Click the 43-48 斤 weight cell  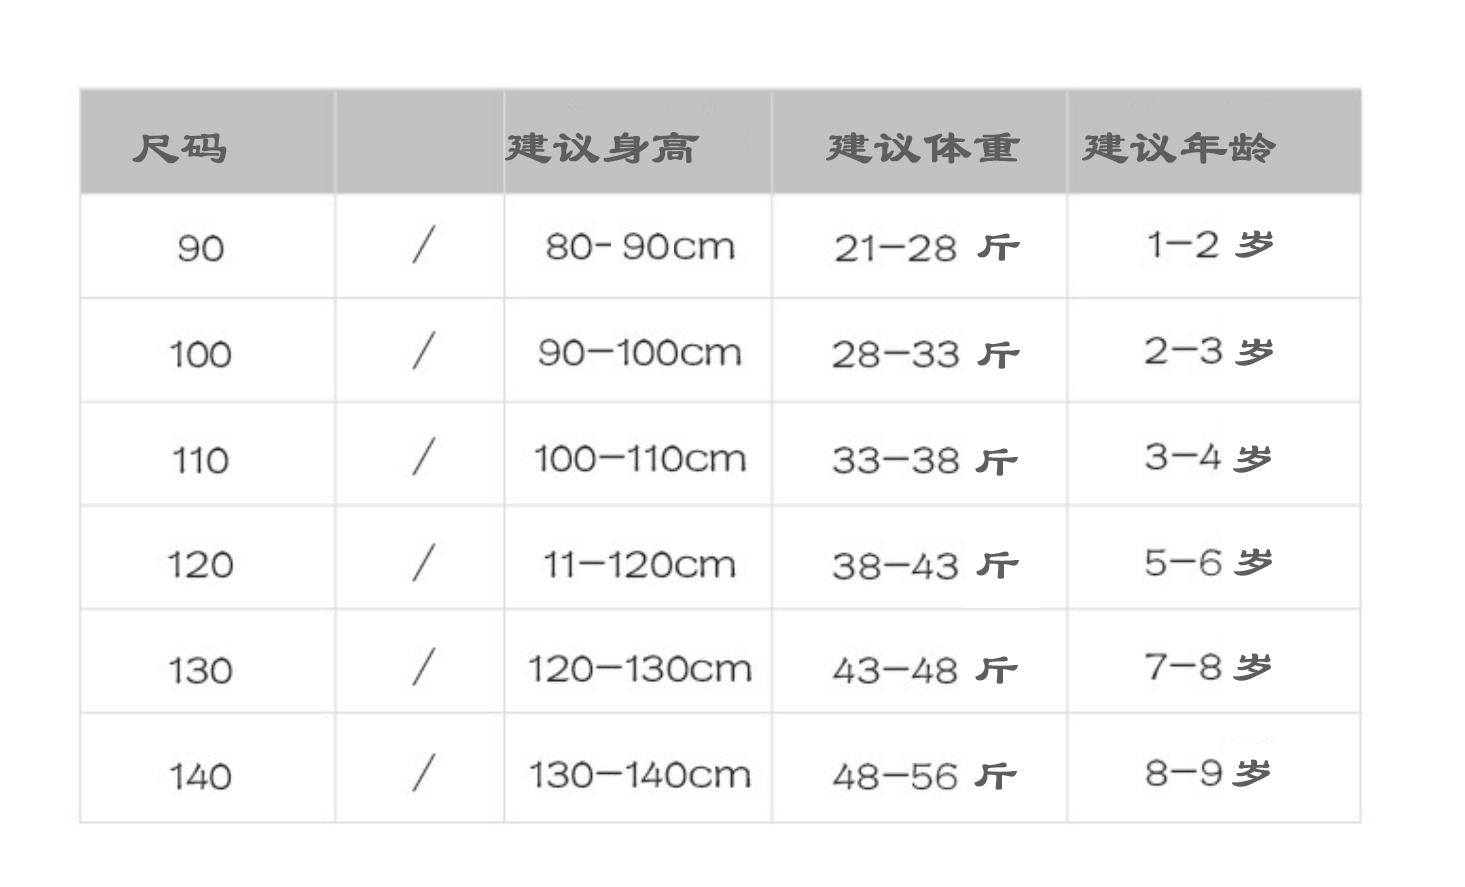click(926, 670)
